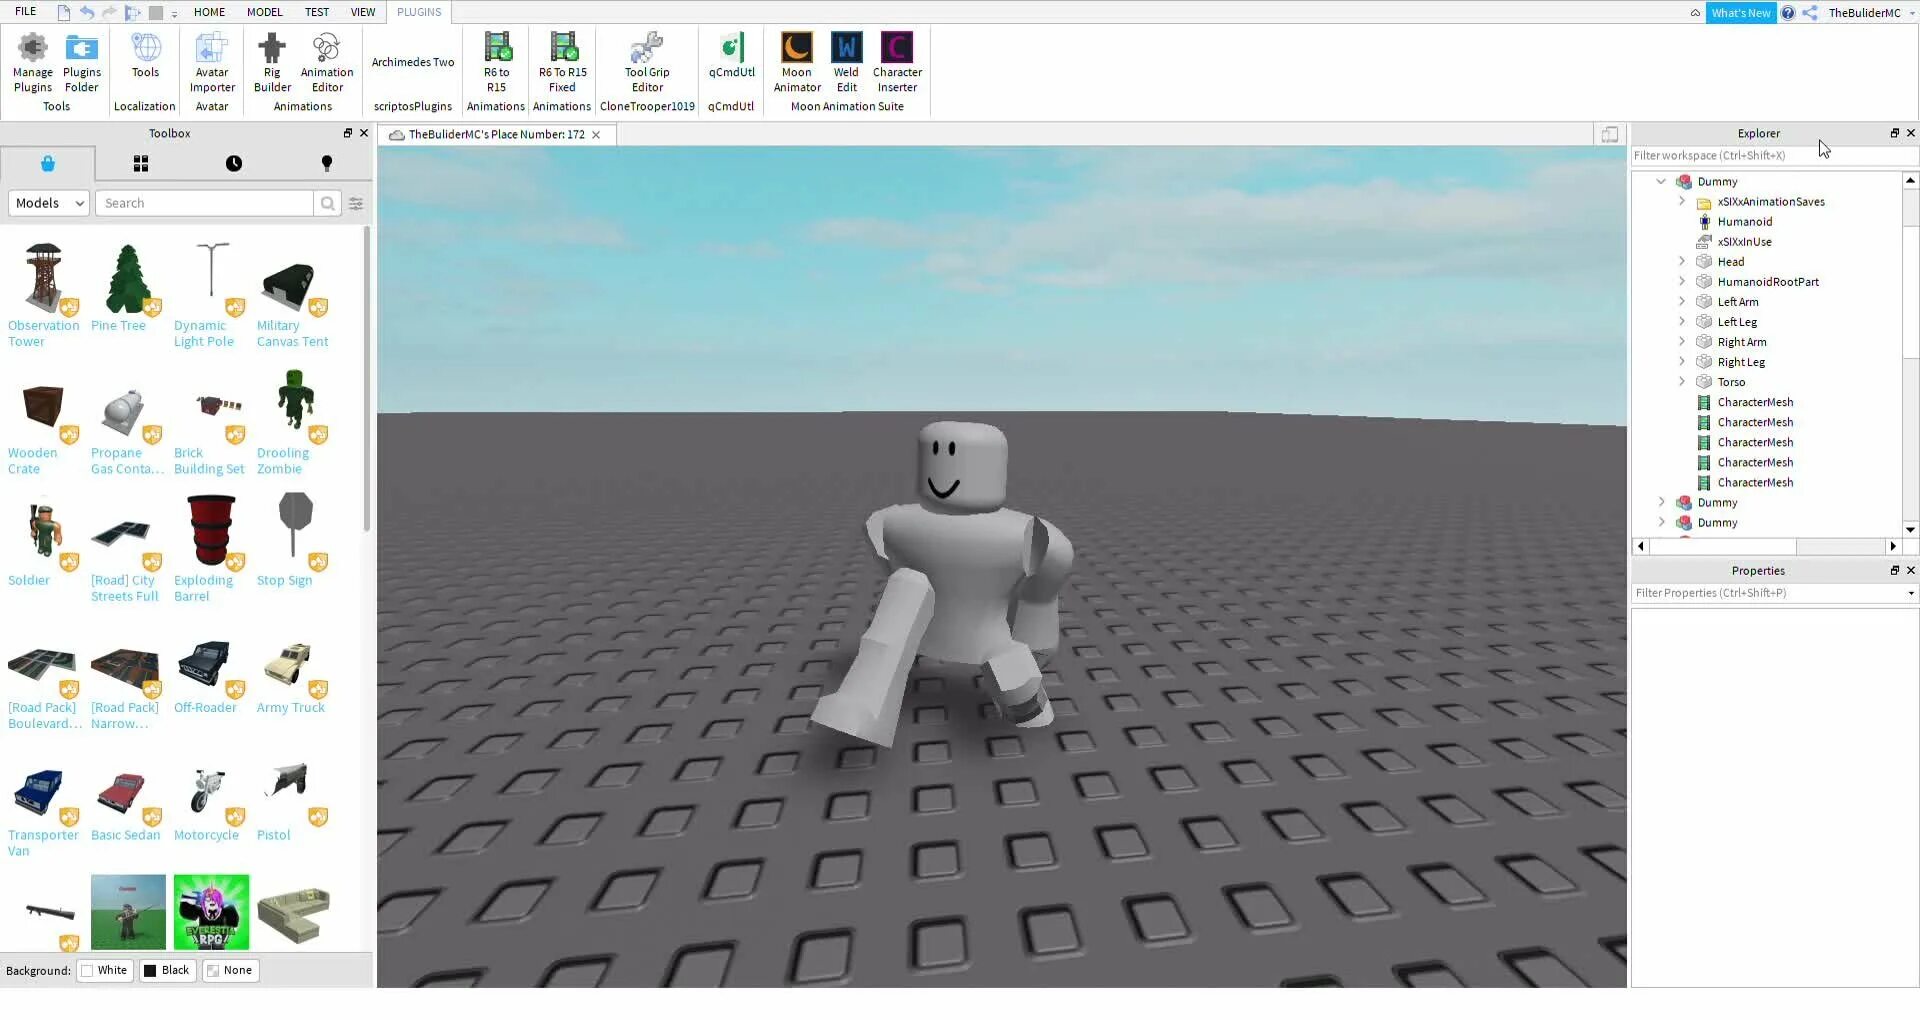The image size is (1920, 1020).
Task: Select the Motorcycle thumbnail
Action: click(211, 790)
